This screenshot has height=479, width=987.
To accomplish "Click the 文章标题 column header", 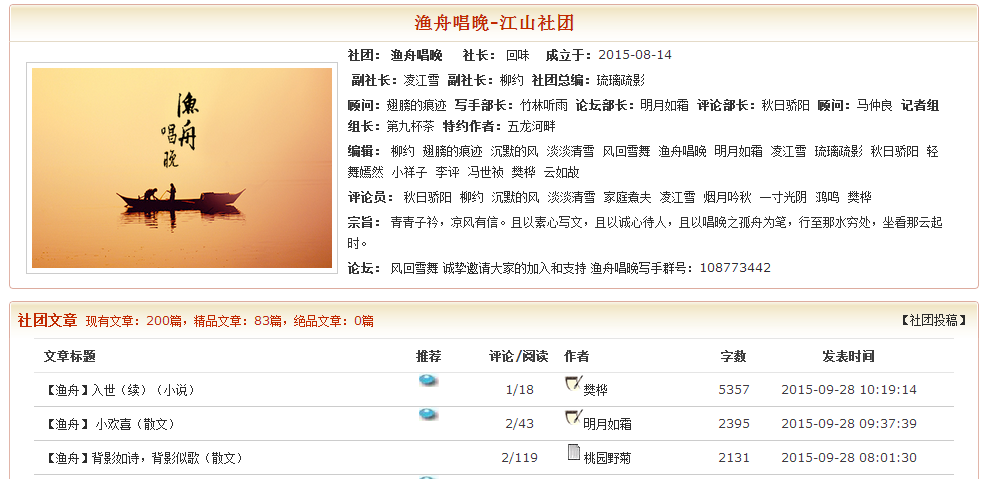I will pyautogui.click(x=69, y=356).
